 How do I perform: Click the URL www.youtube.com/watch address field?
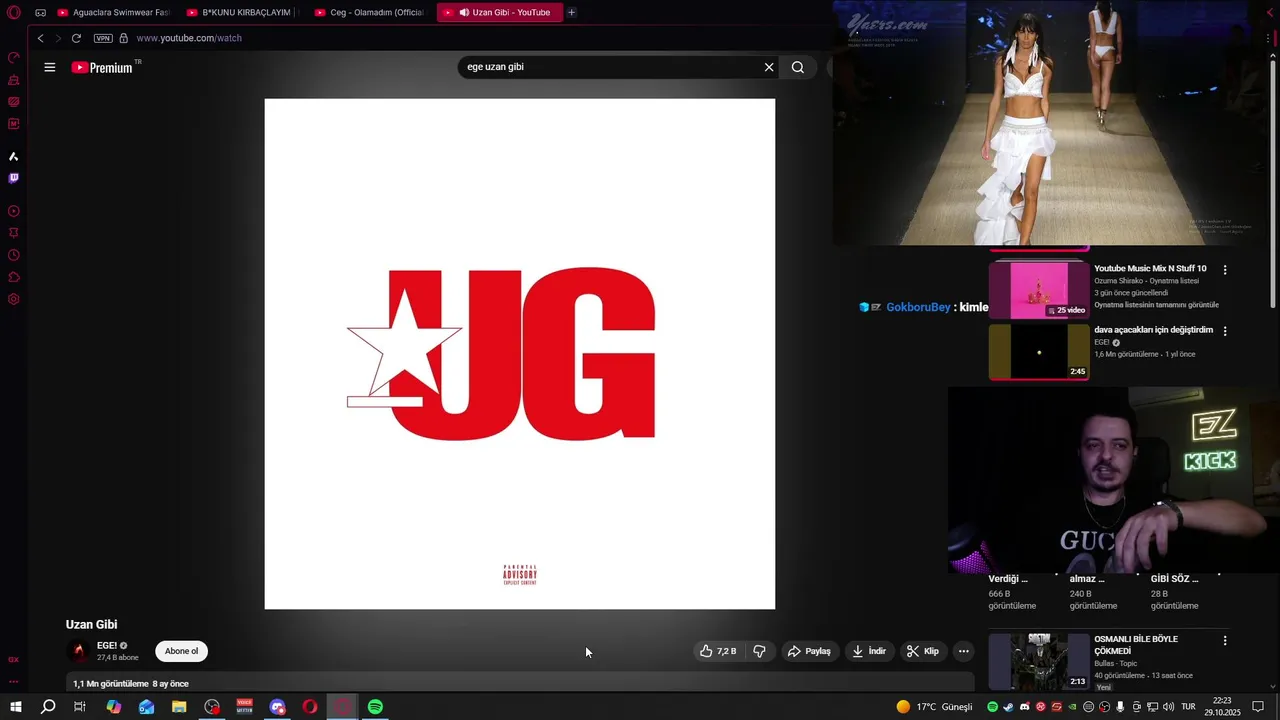pyautogui.click(x=189, y=38)
